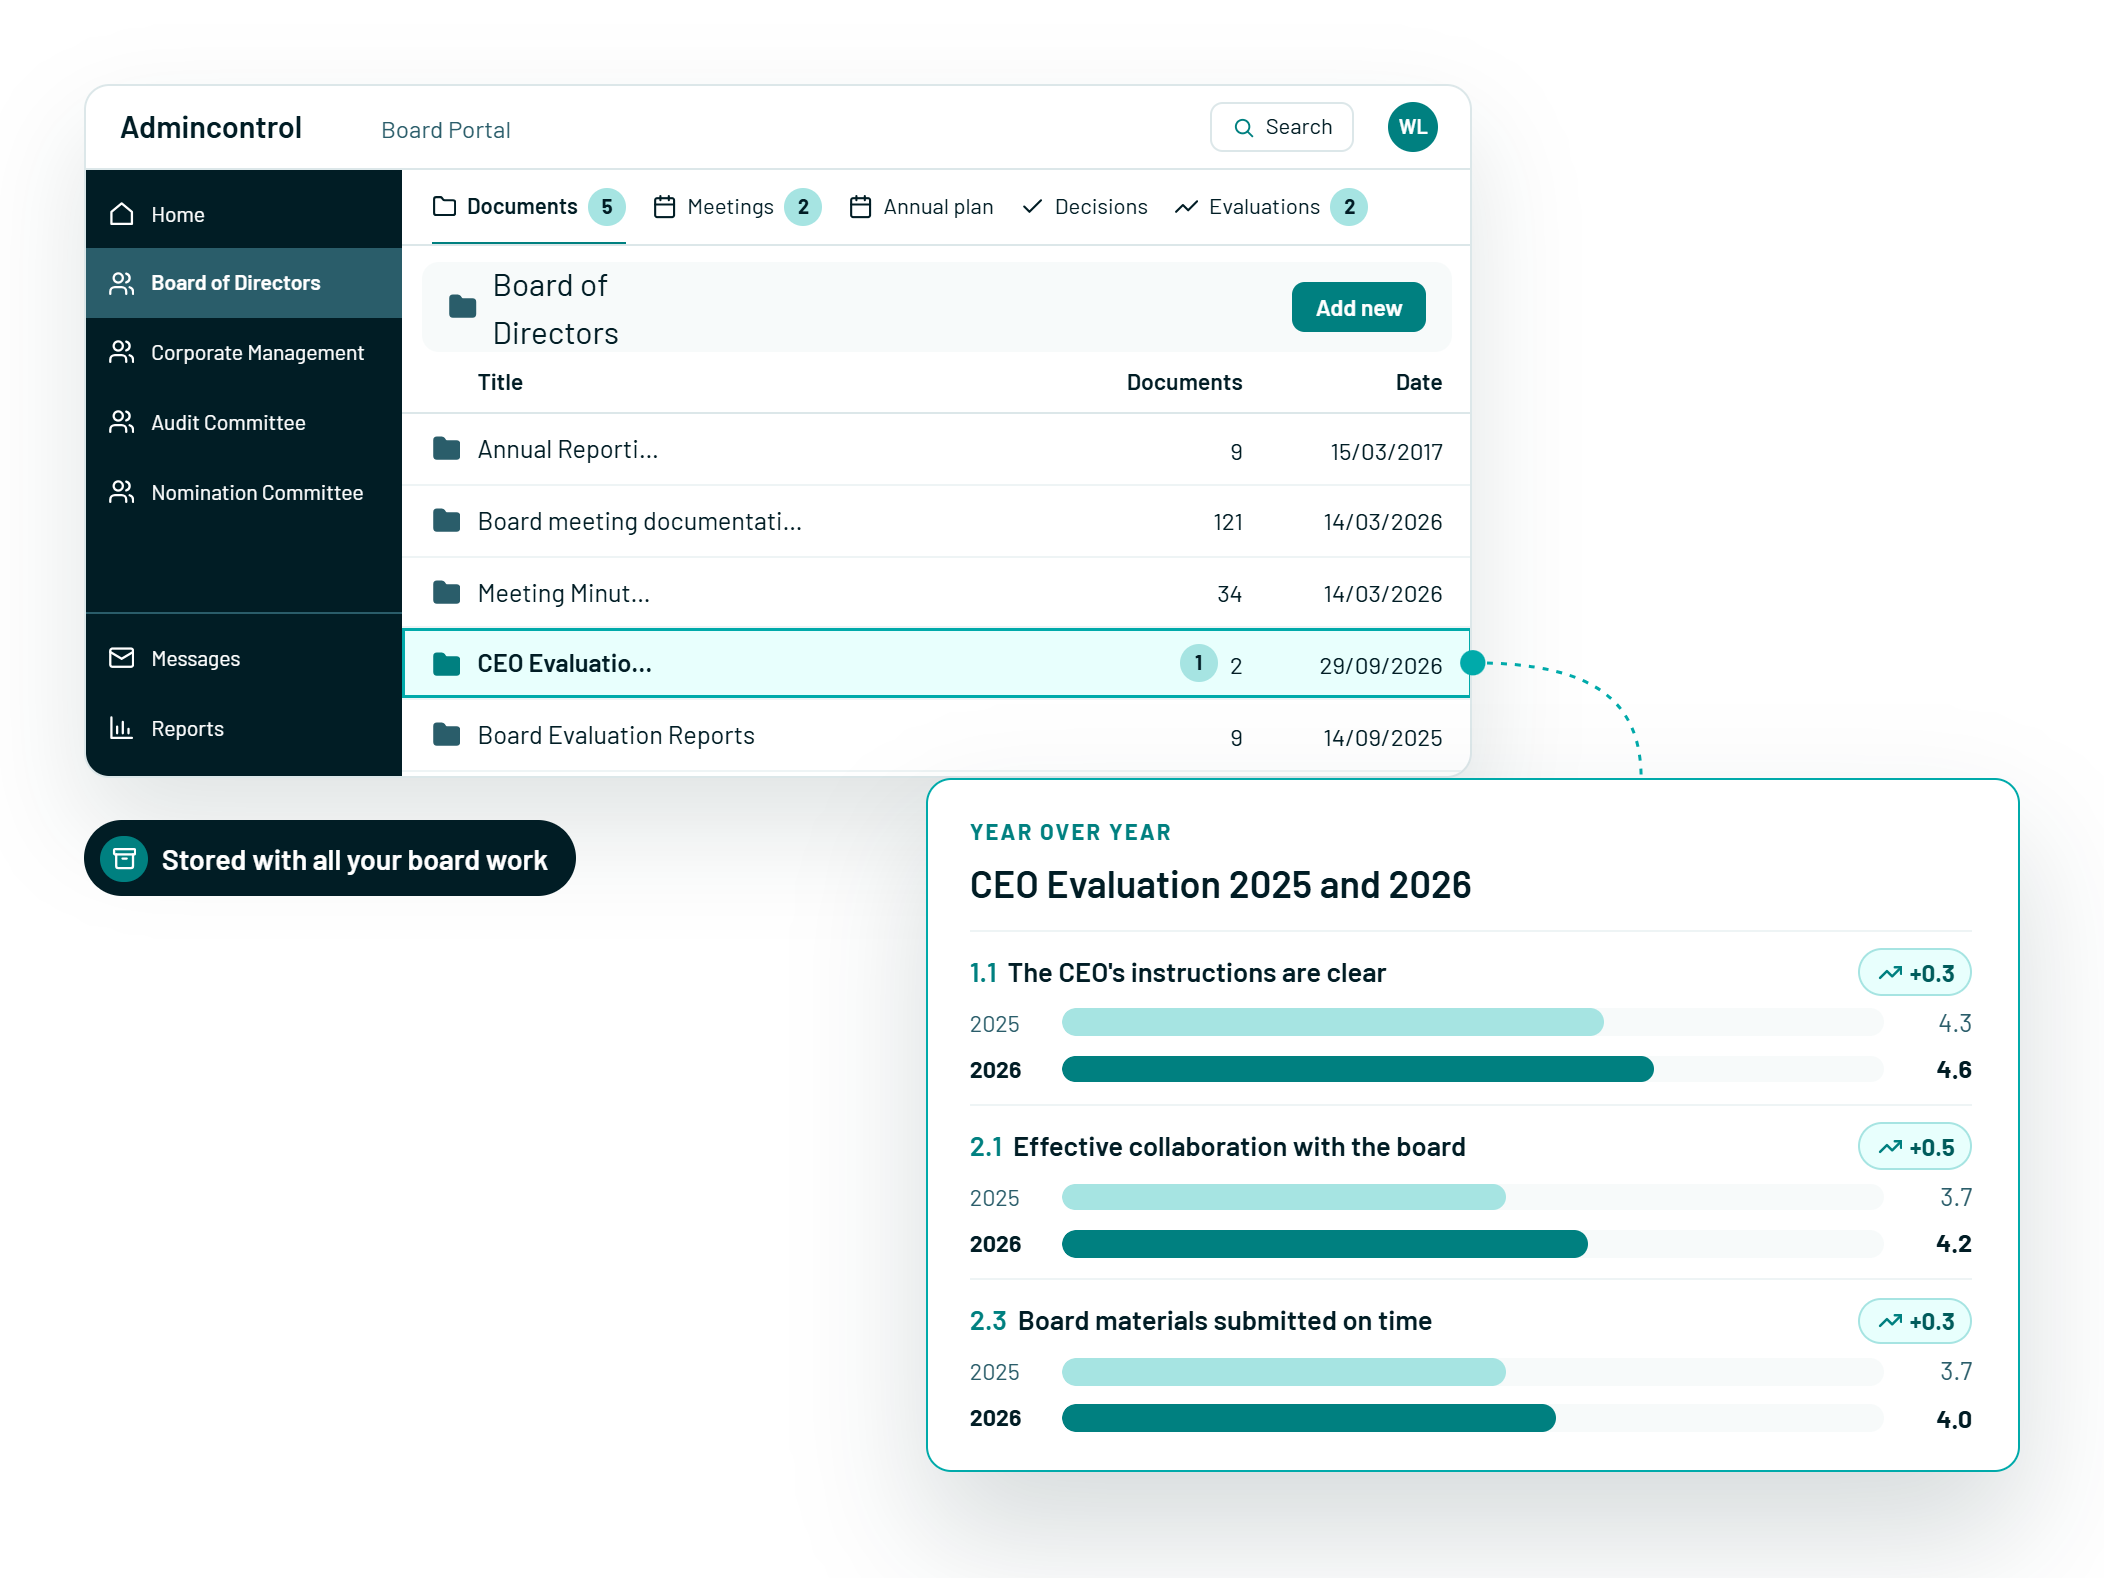Image resolution: width=2104 pixels, height=1578 pixels.
Task: Click the Corporate Management people icon
Action: [x=121, y=352]
